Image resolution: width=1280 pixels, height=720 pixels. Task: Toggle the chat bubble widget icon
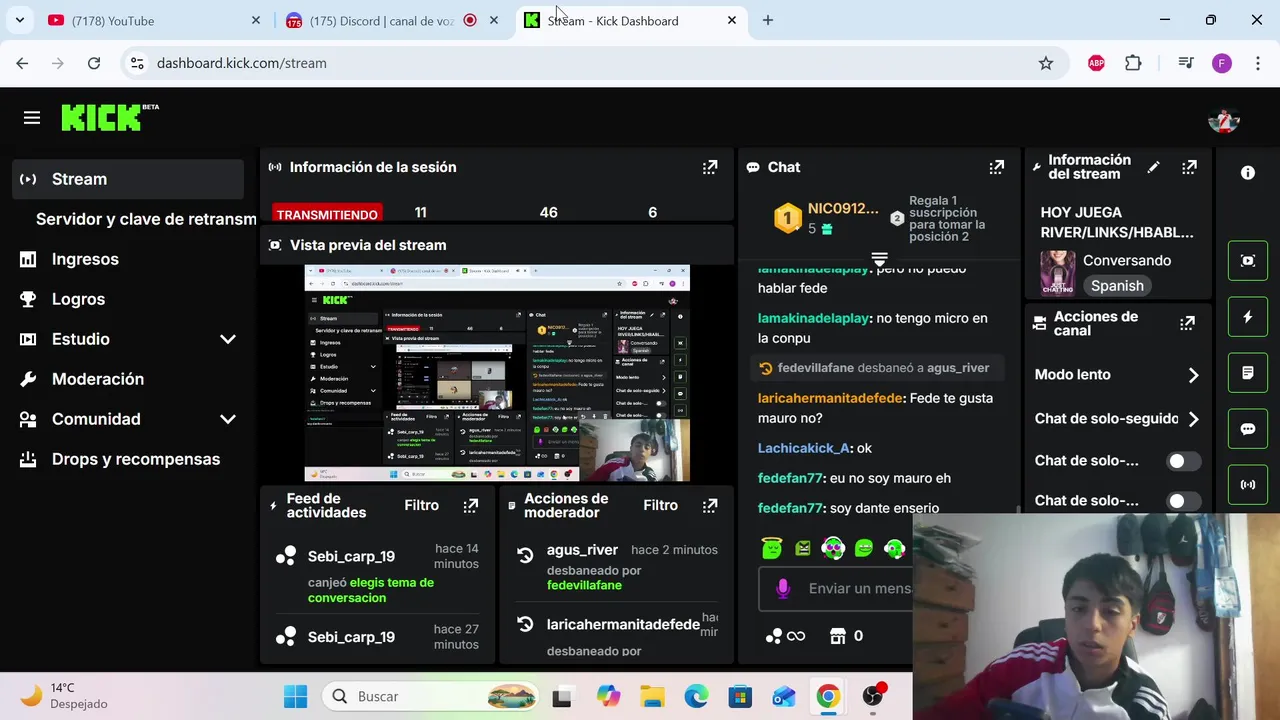(1248, 429)
